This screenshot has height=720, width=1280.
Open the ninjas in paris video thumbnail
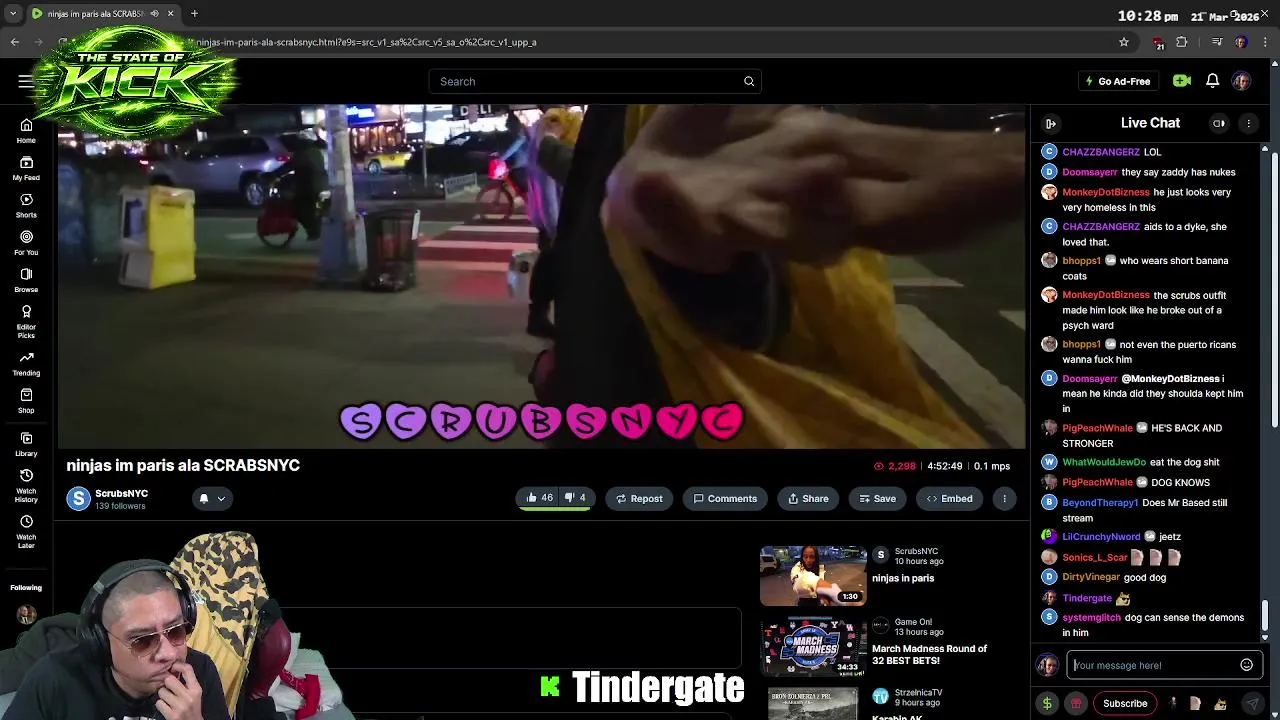click(x=813, y=575)
